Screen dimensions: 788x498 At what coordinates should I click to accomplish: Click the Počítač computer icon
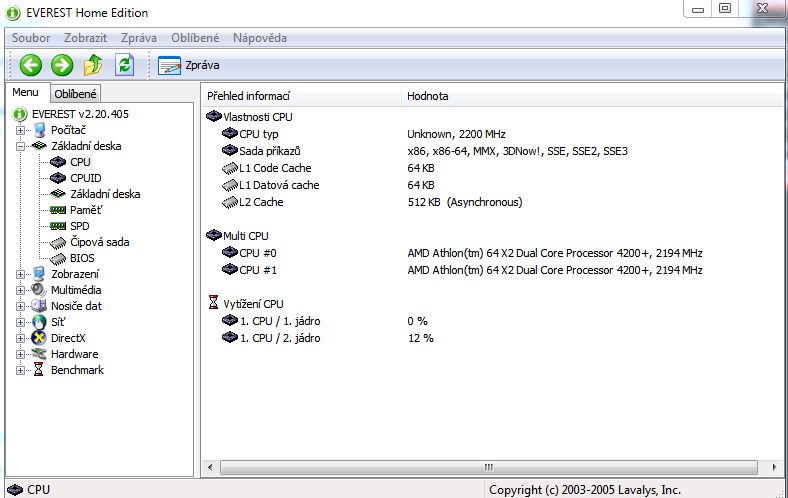tap(39, 130)
